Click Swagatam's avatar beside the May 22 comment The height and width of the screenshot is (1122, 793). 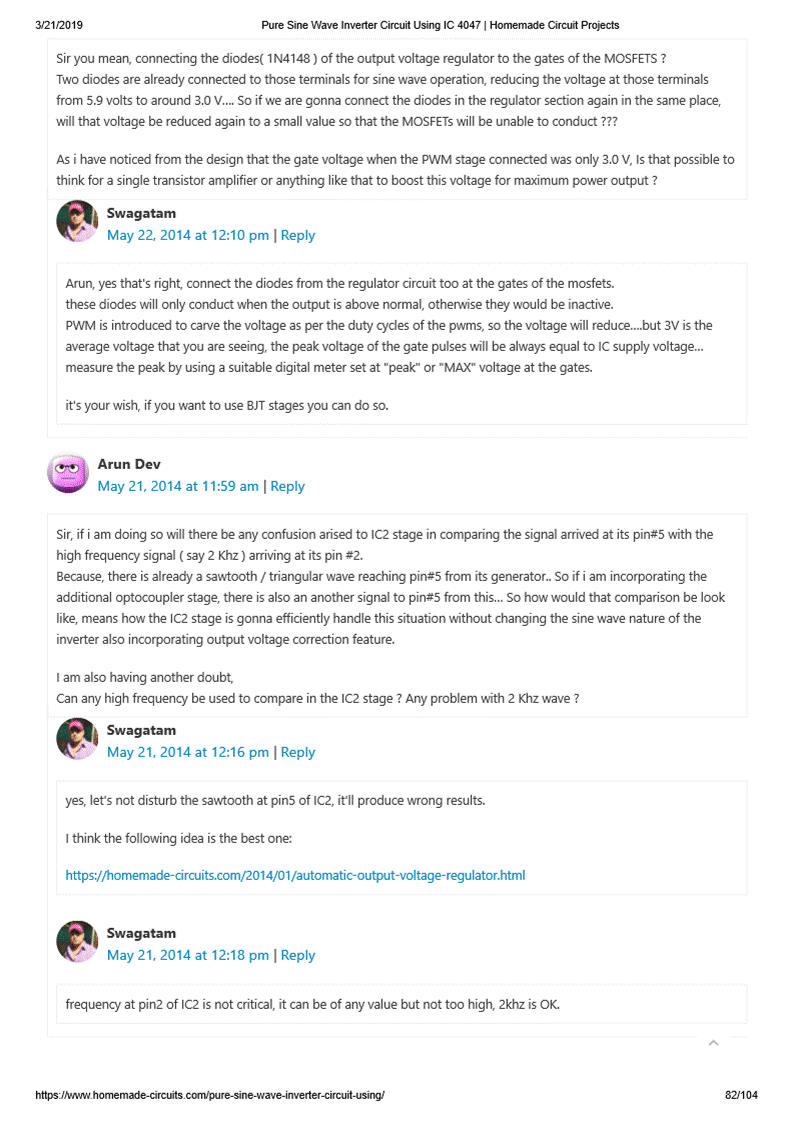(x=77, y=221)
